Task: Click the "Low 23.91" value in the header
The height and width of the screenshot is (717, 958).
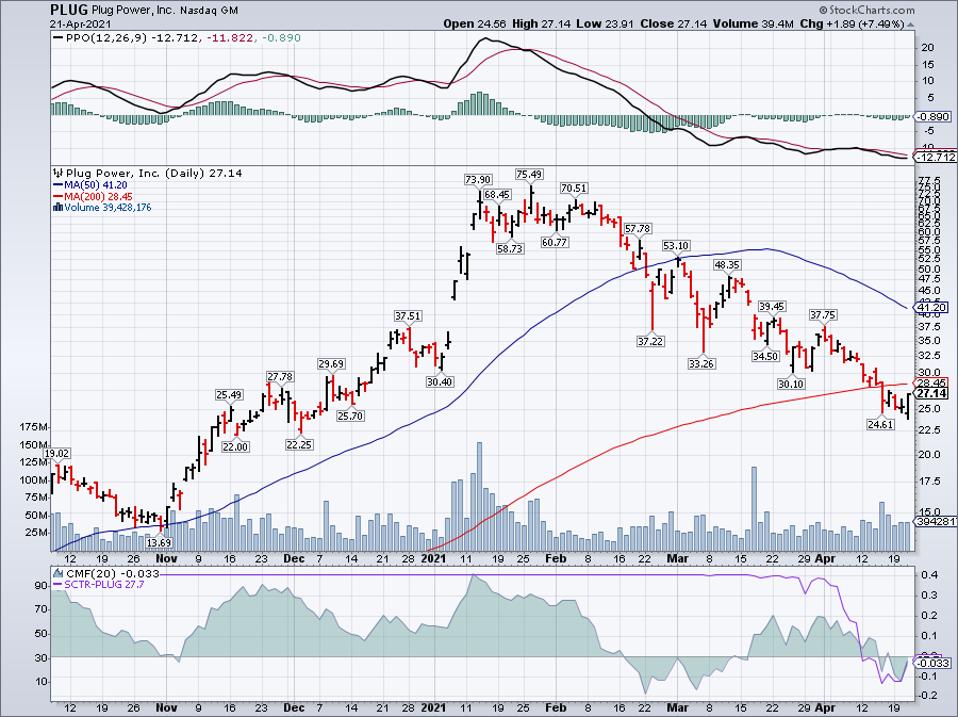Action: pyautogui.click(x=604, y=24)
